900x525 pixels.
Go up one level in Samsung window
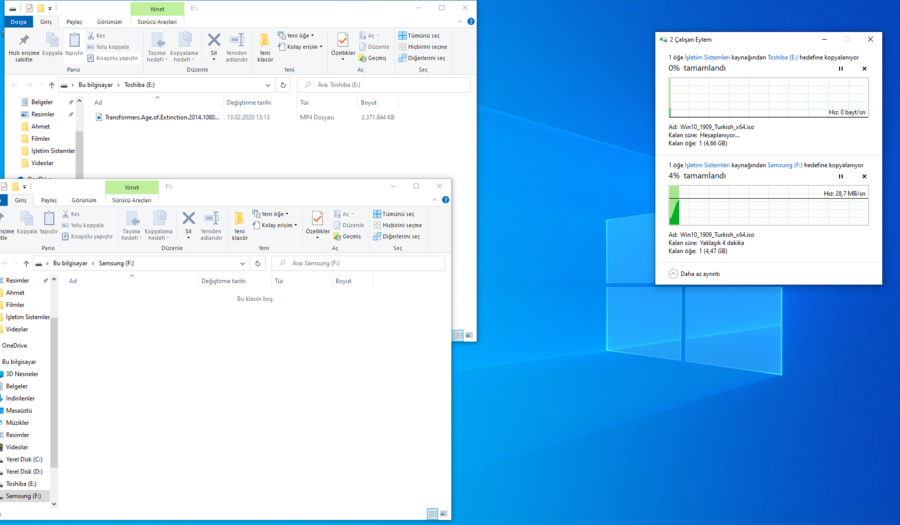click(26, 263)
